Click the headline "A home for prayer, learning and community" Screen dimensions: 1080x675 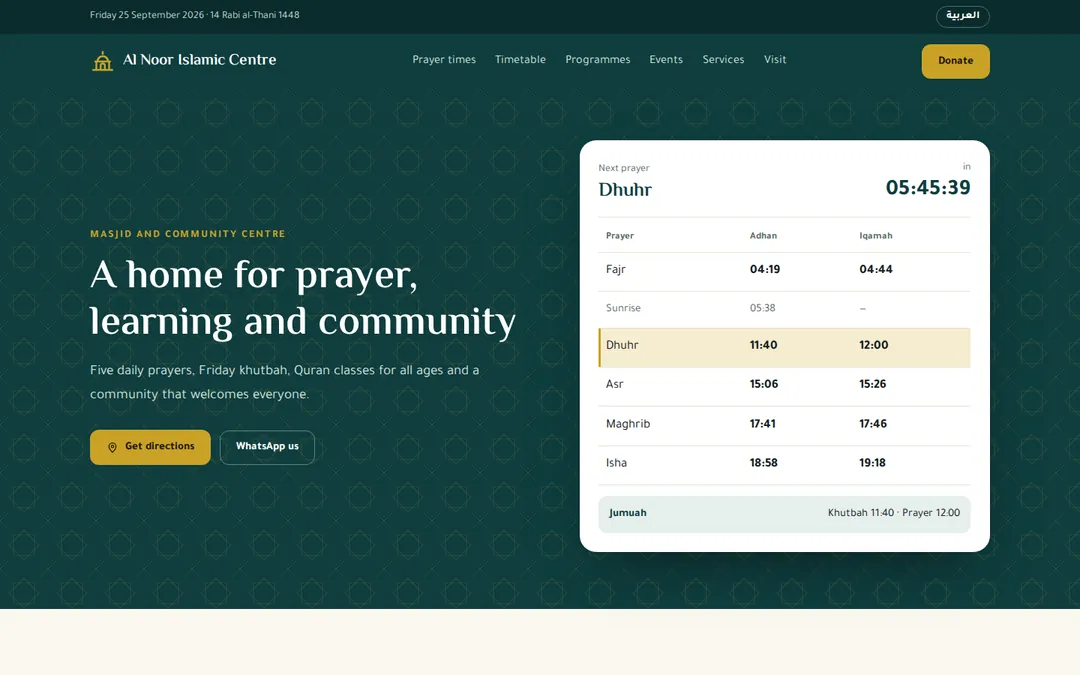tap(303, 298)
